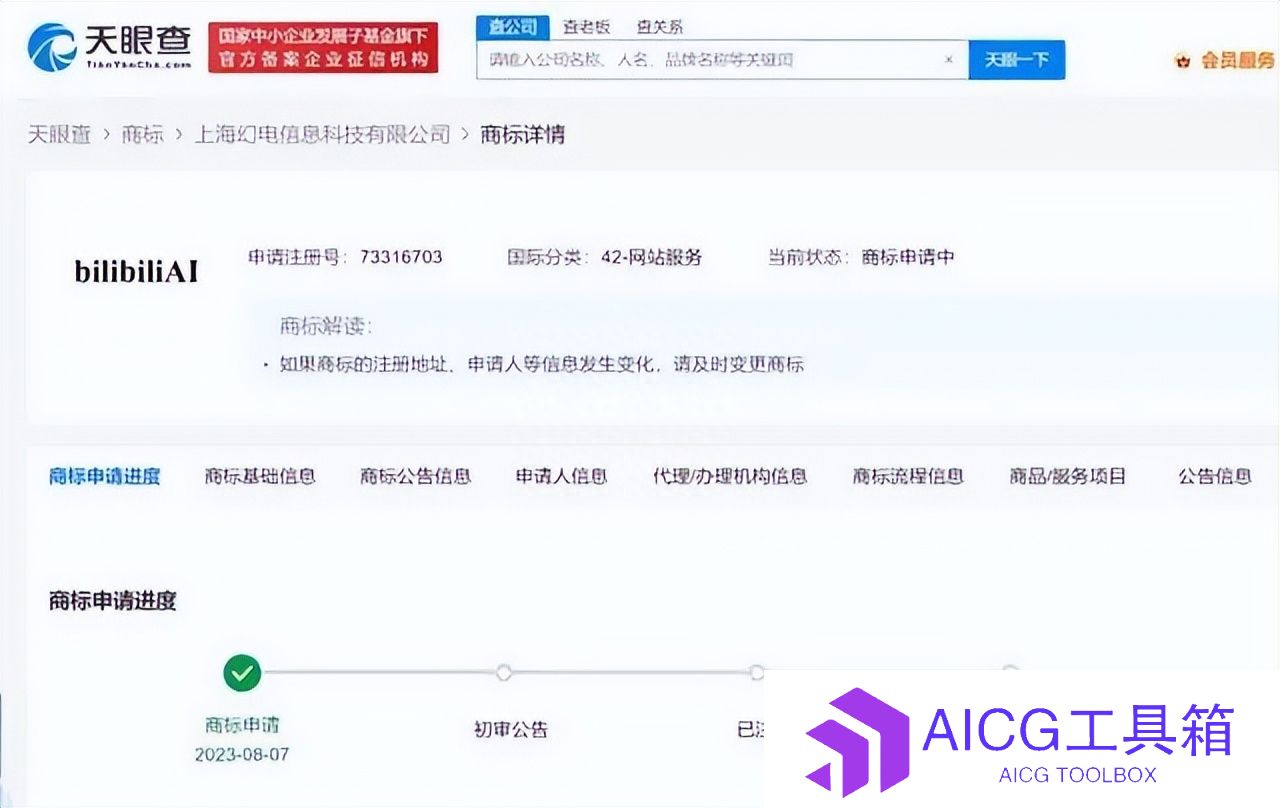Focus the company name search field
Viewport: 1280px width, 808px height.
(x=722, y=59)
